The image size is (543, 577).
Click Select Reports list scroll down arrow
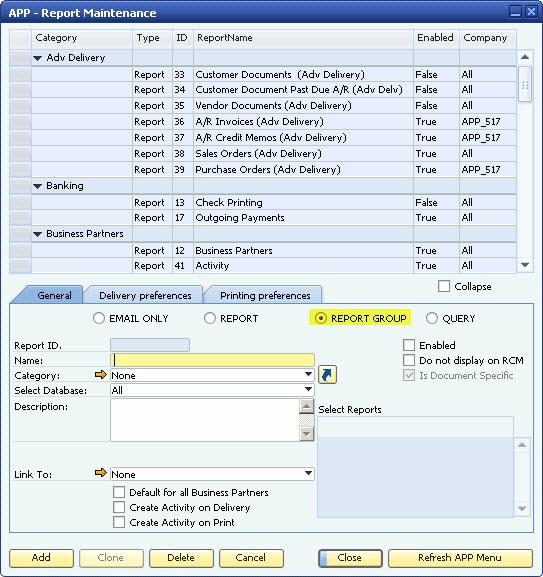(x=522, y=509)
